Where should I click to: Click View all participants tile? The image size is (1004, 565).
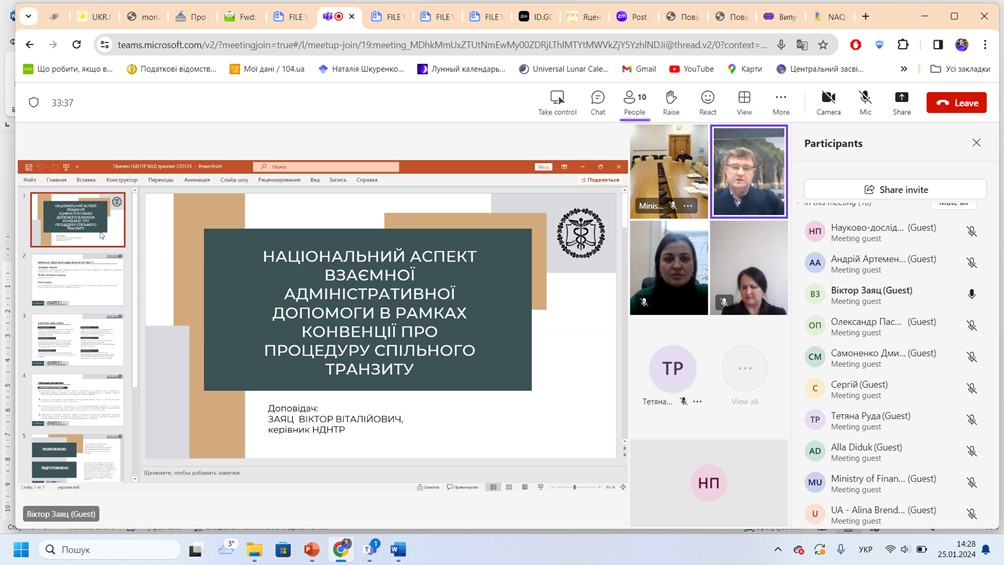point(744,375)
